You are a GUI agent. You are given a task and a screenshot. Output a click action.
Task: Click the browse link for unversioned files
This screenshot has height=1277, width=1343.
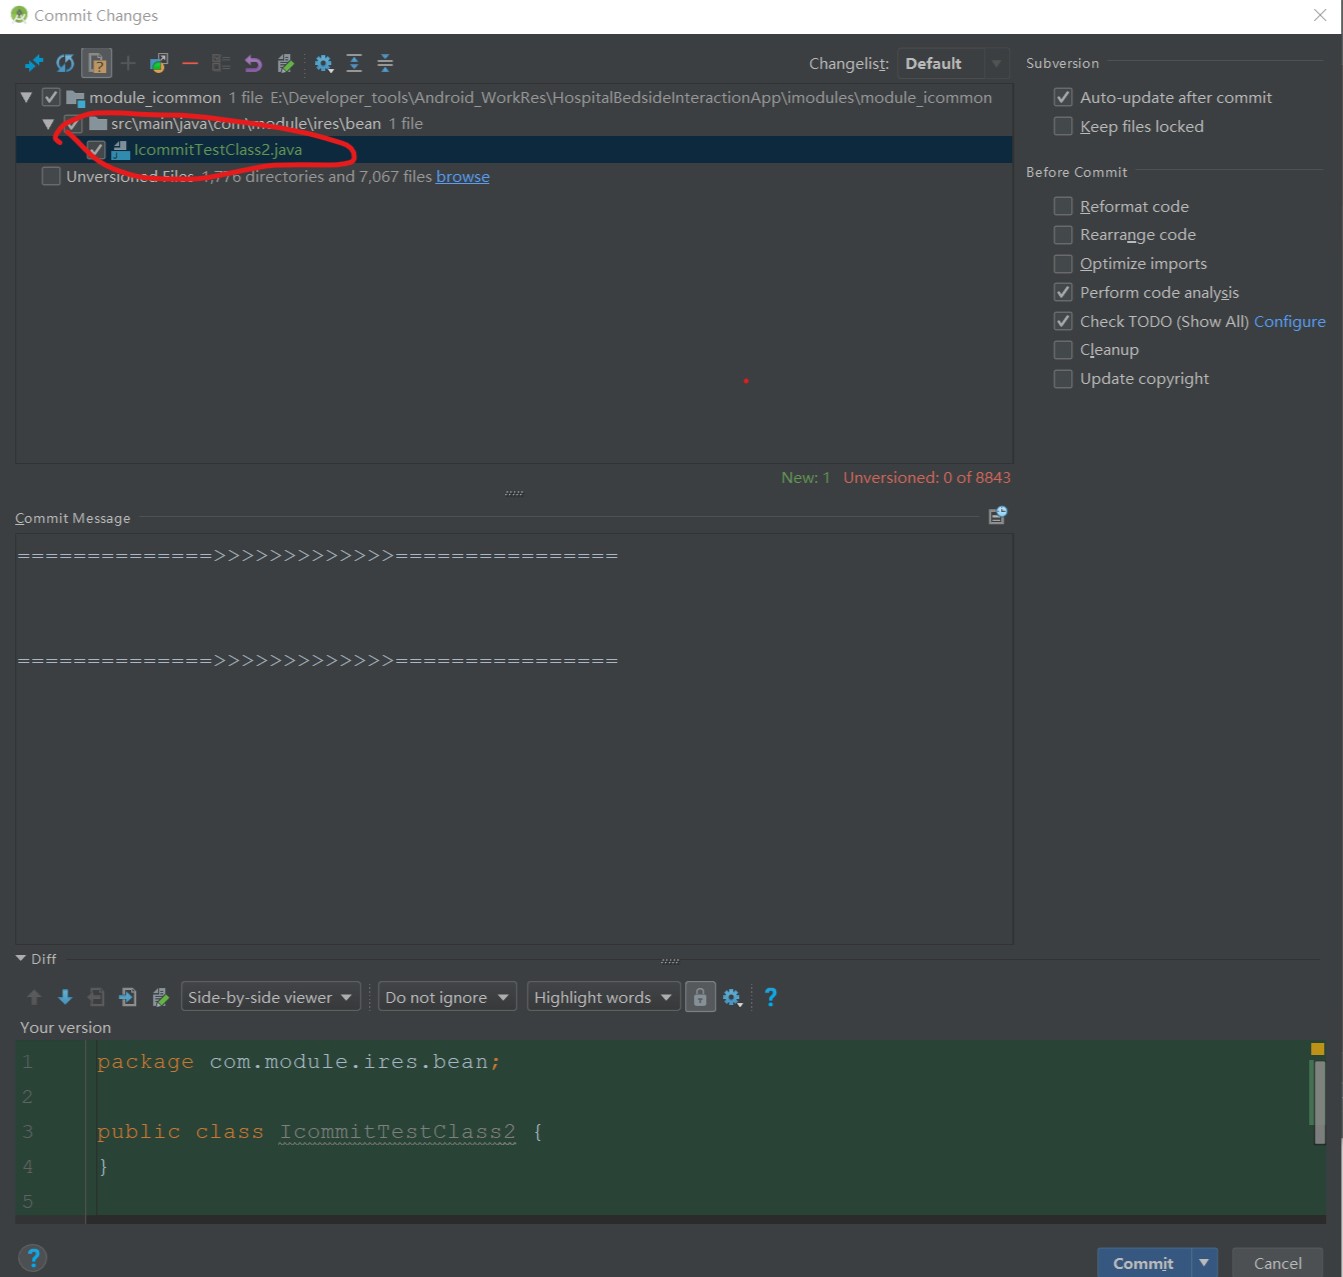pyautogui.click(x=462, y=176)
